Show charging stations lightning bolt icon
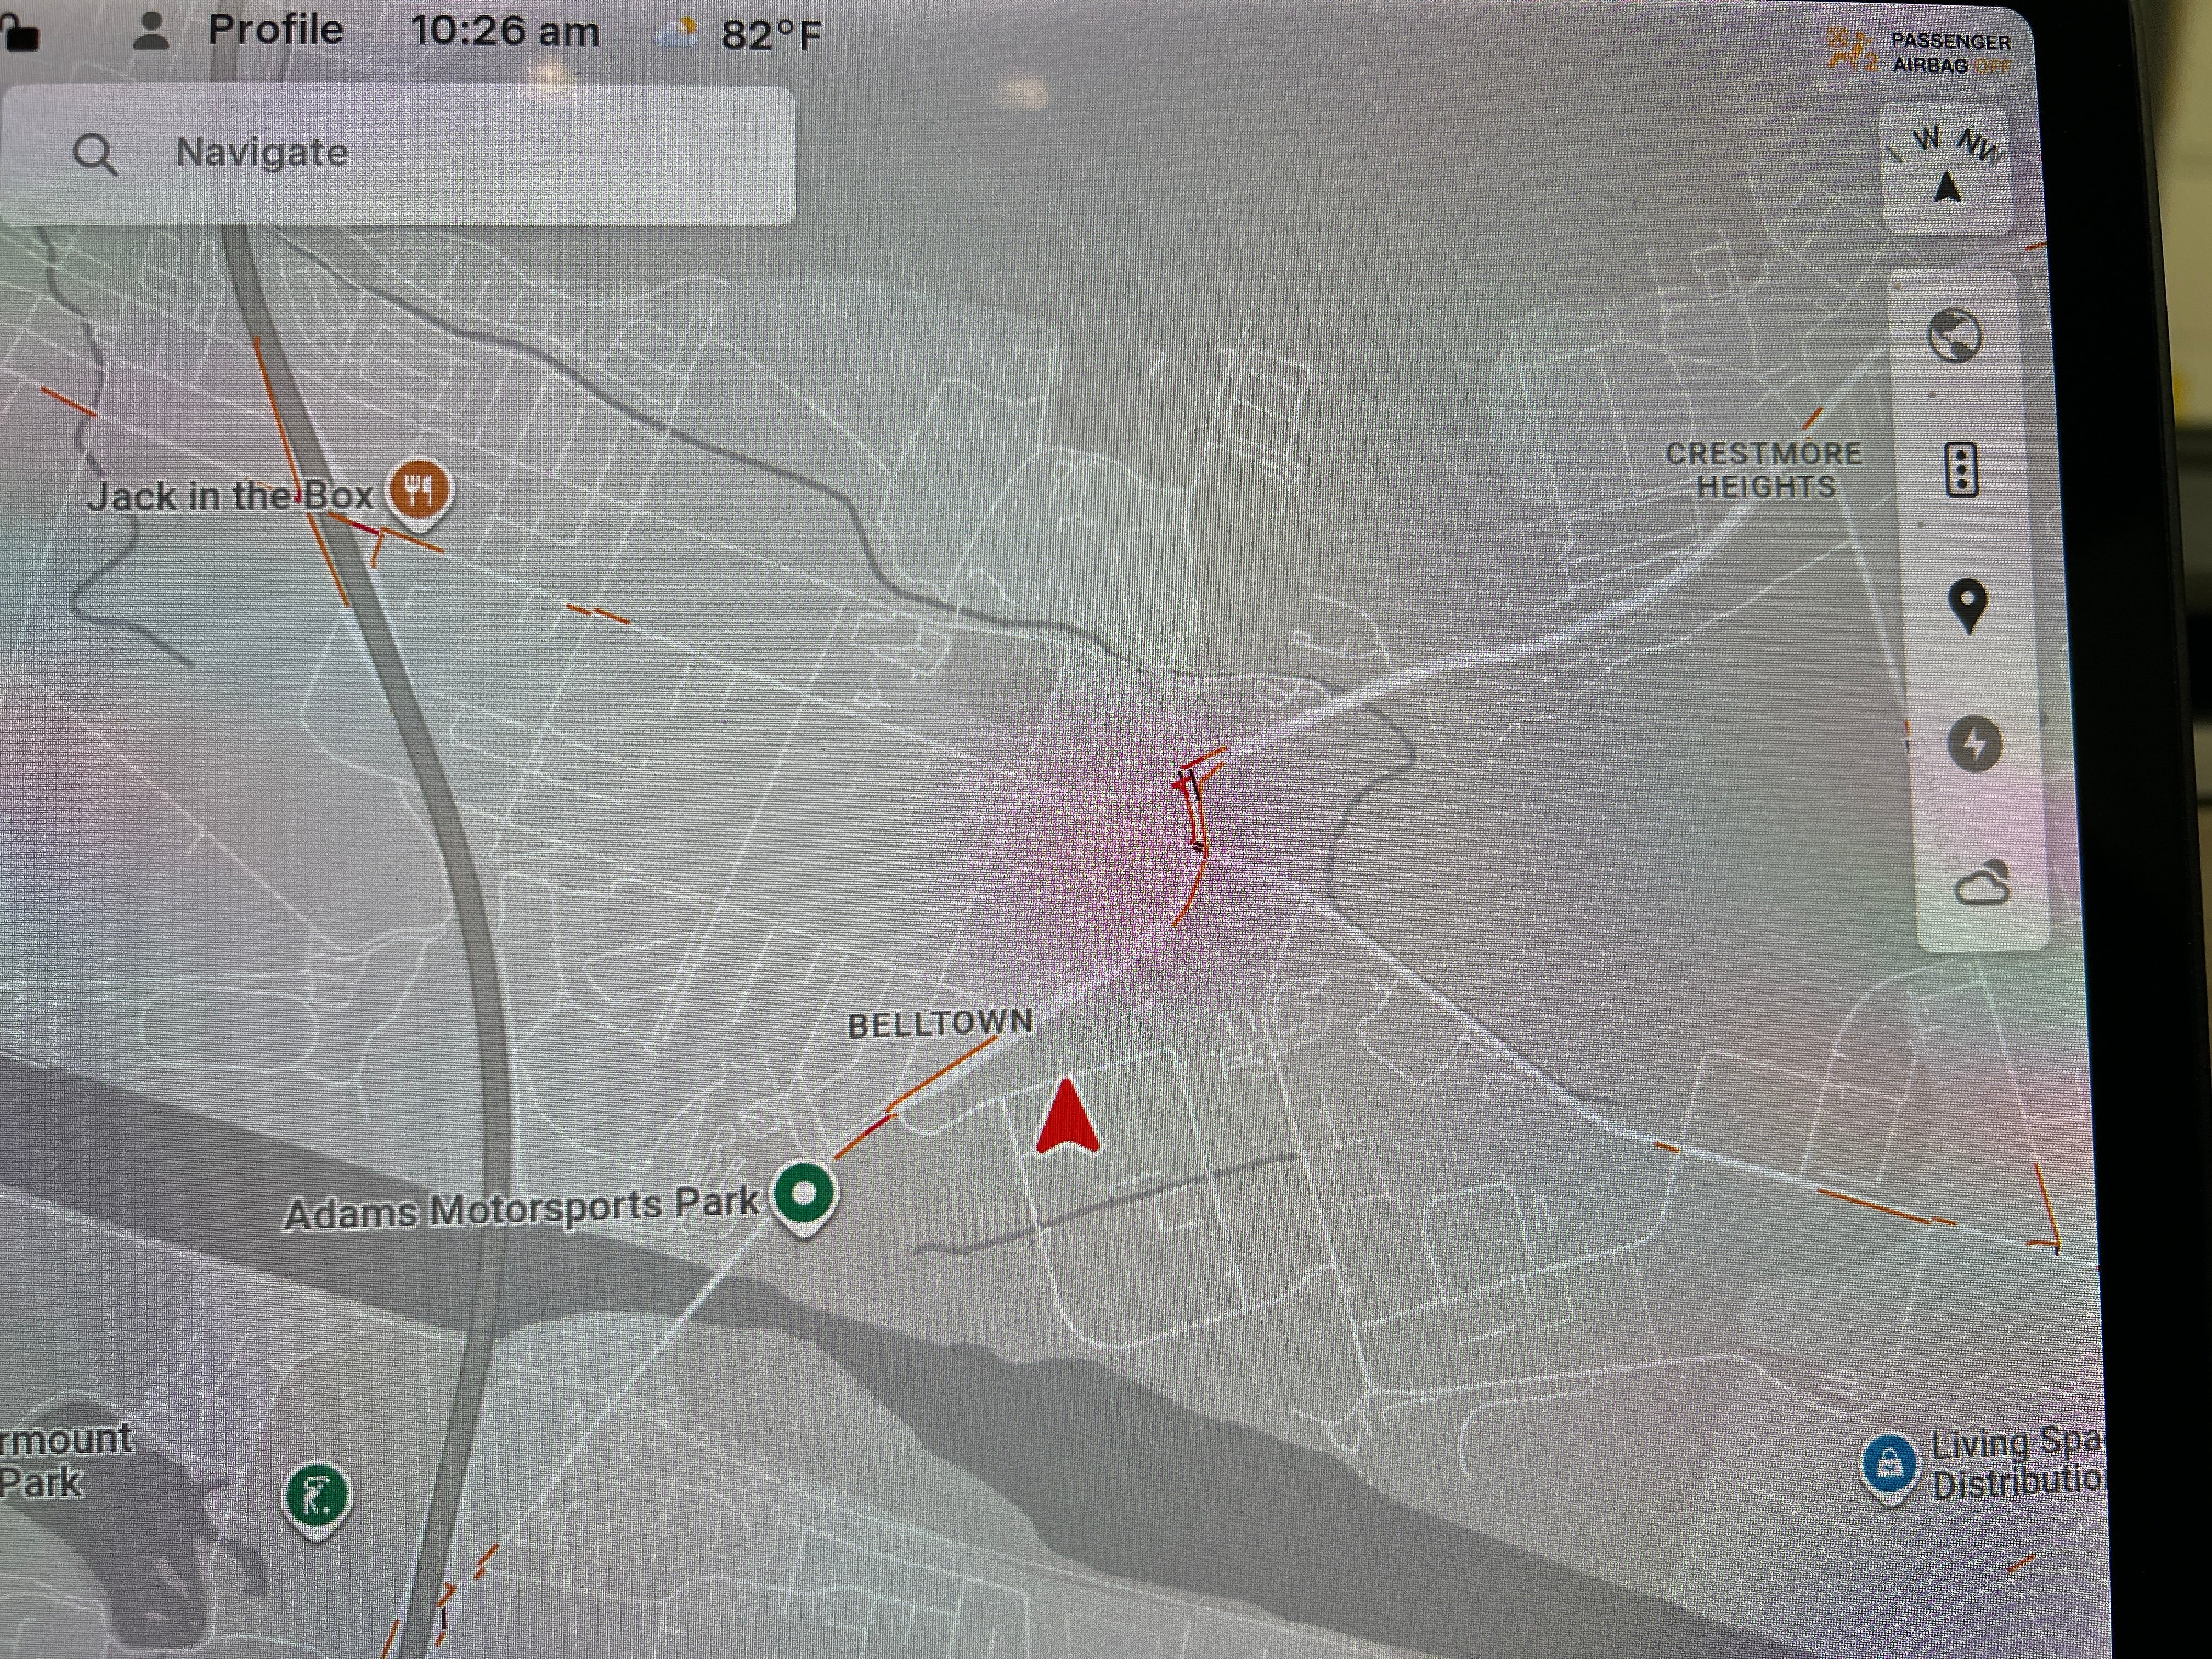 click(x=1974, y=744)
